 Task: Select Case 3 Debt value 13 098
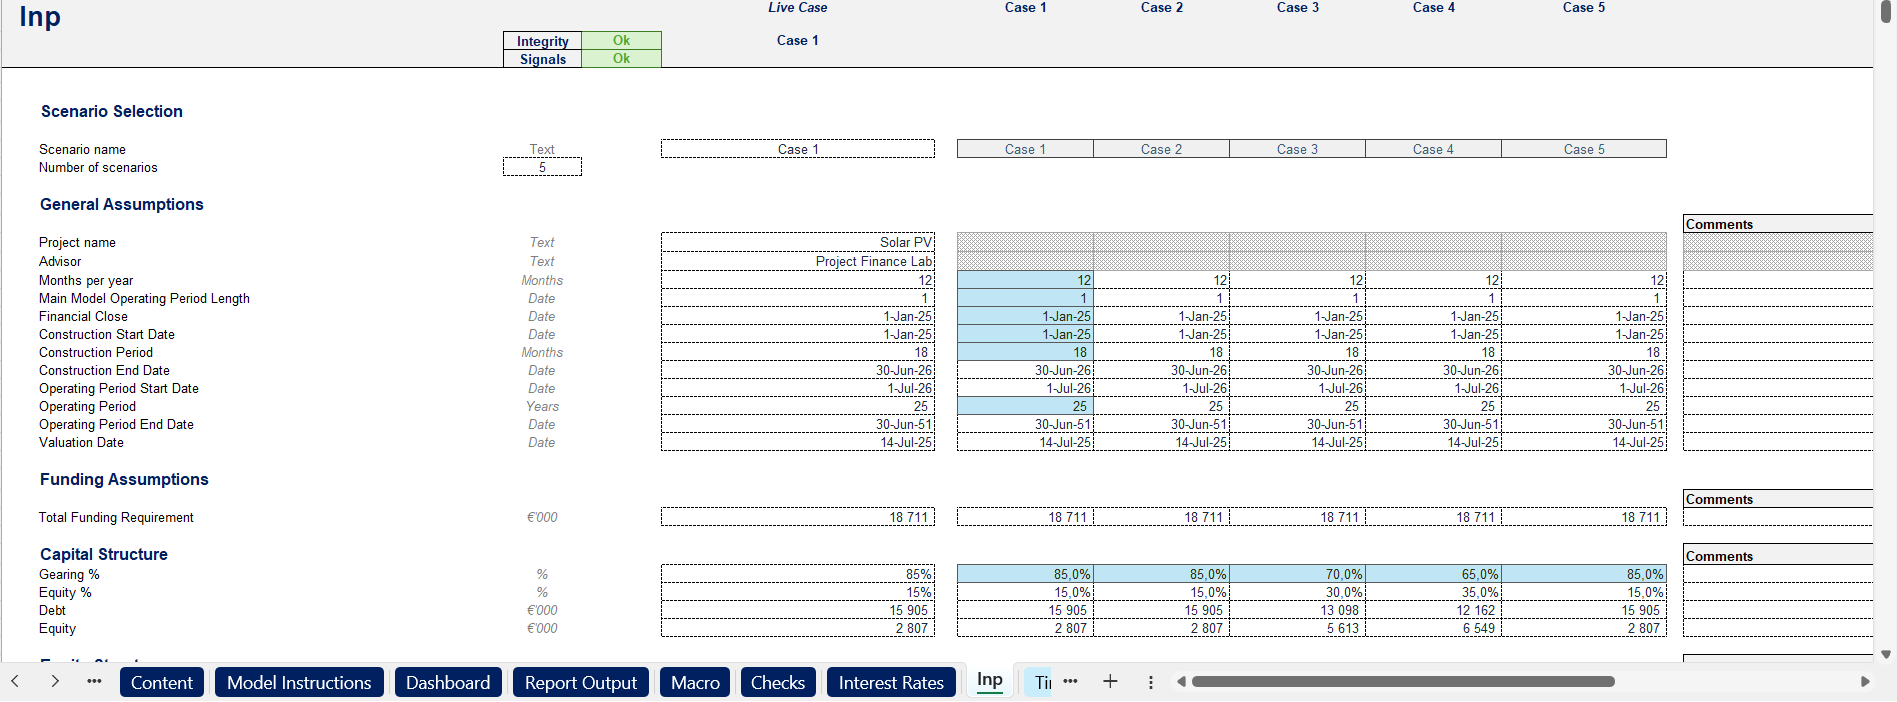[x=1297, y=610]
